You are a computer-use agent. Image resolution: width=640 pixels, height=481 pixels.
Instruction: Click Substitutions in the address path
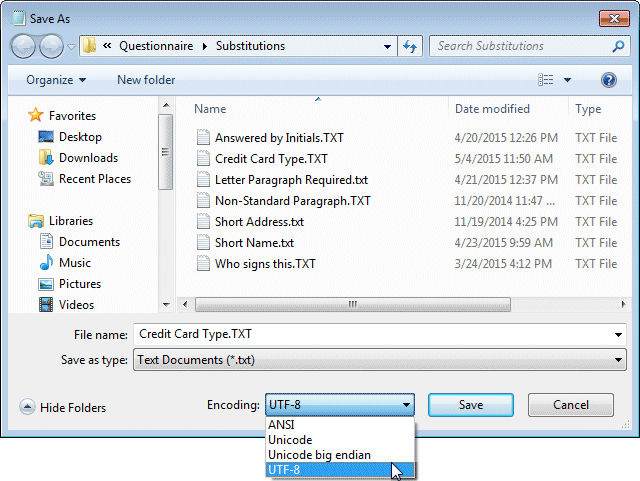(250, 46)
